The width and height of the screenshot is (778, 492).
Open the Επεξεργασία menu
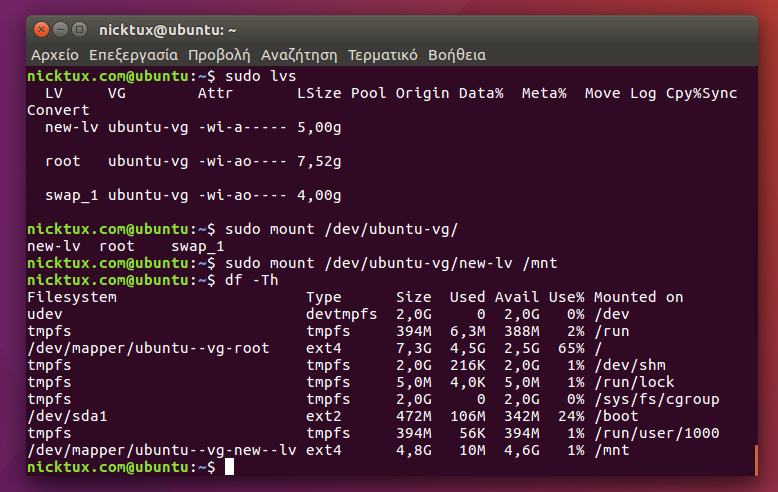[133, 55]
